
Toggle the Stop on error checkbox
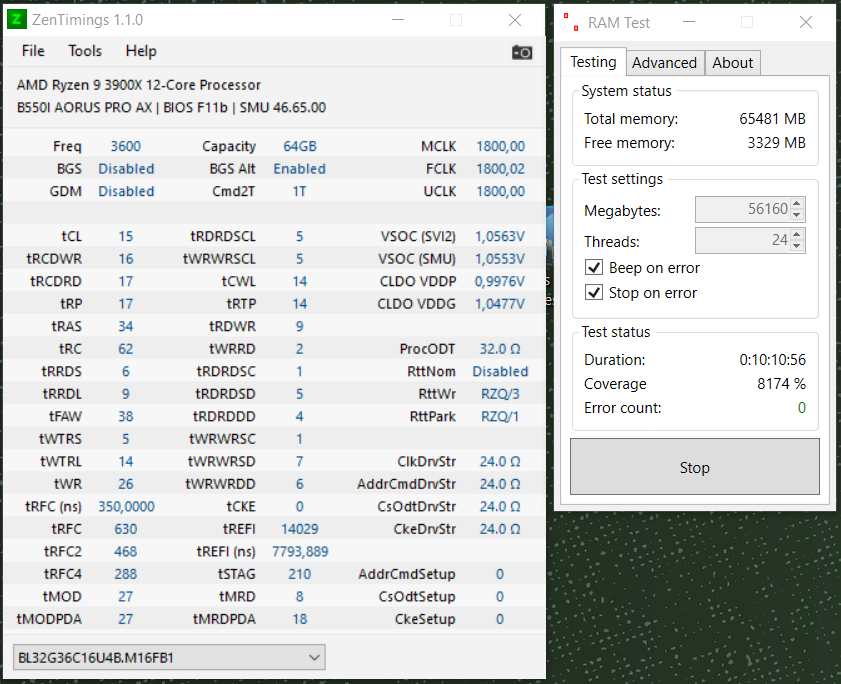[x=594, y=292]
